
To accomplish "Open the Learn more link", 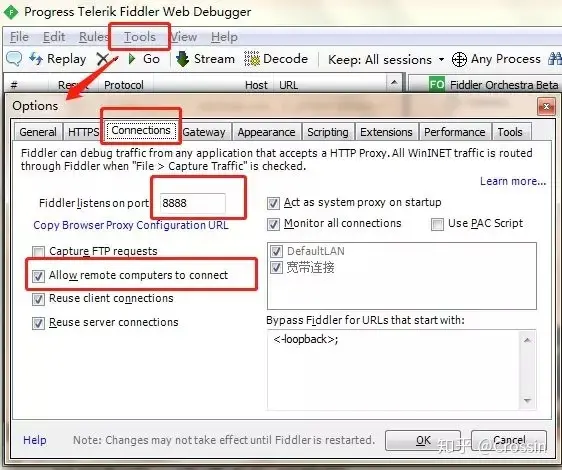I will pyautogui.click(x=513, y=181).
